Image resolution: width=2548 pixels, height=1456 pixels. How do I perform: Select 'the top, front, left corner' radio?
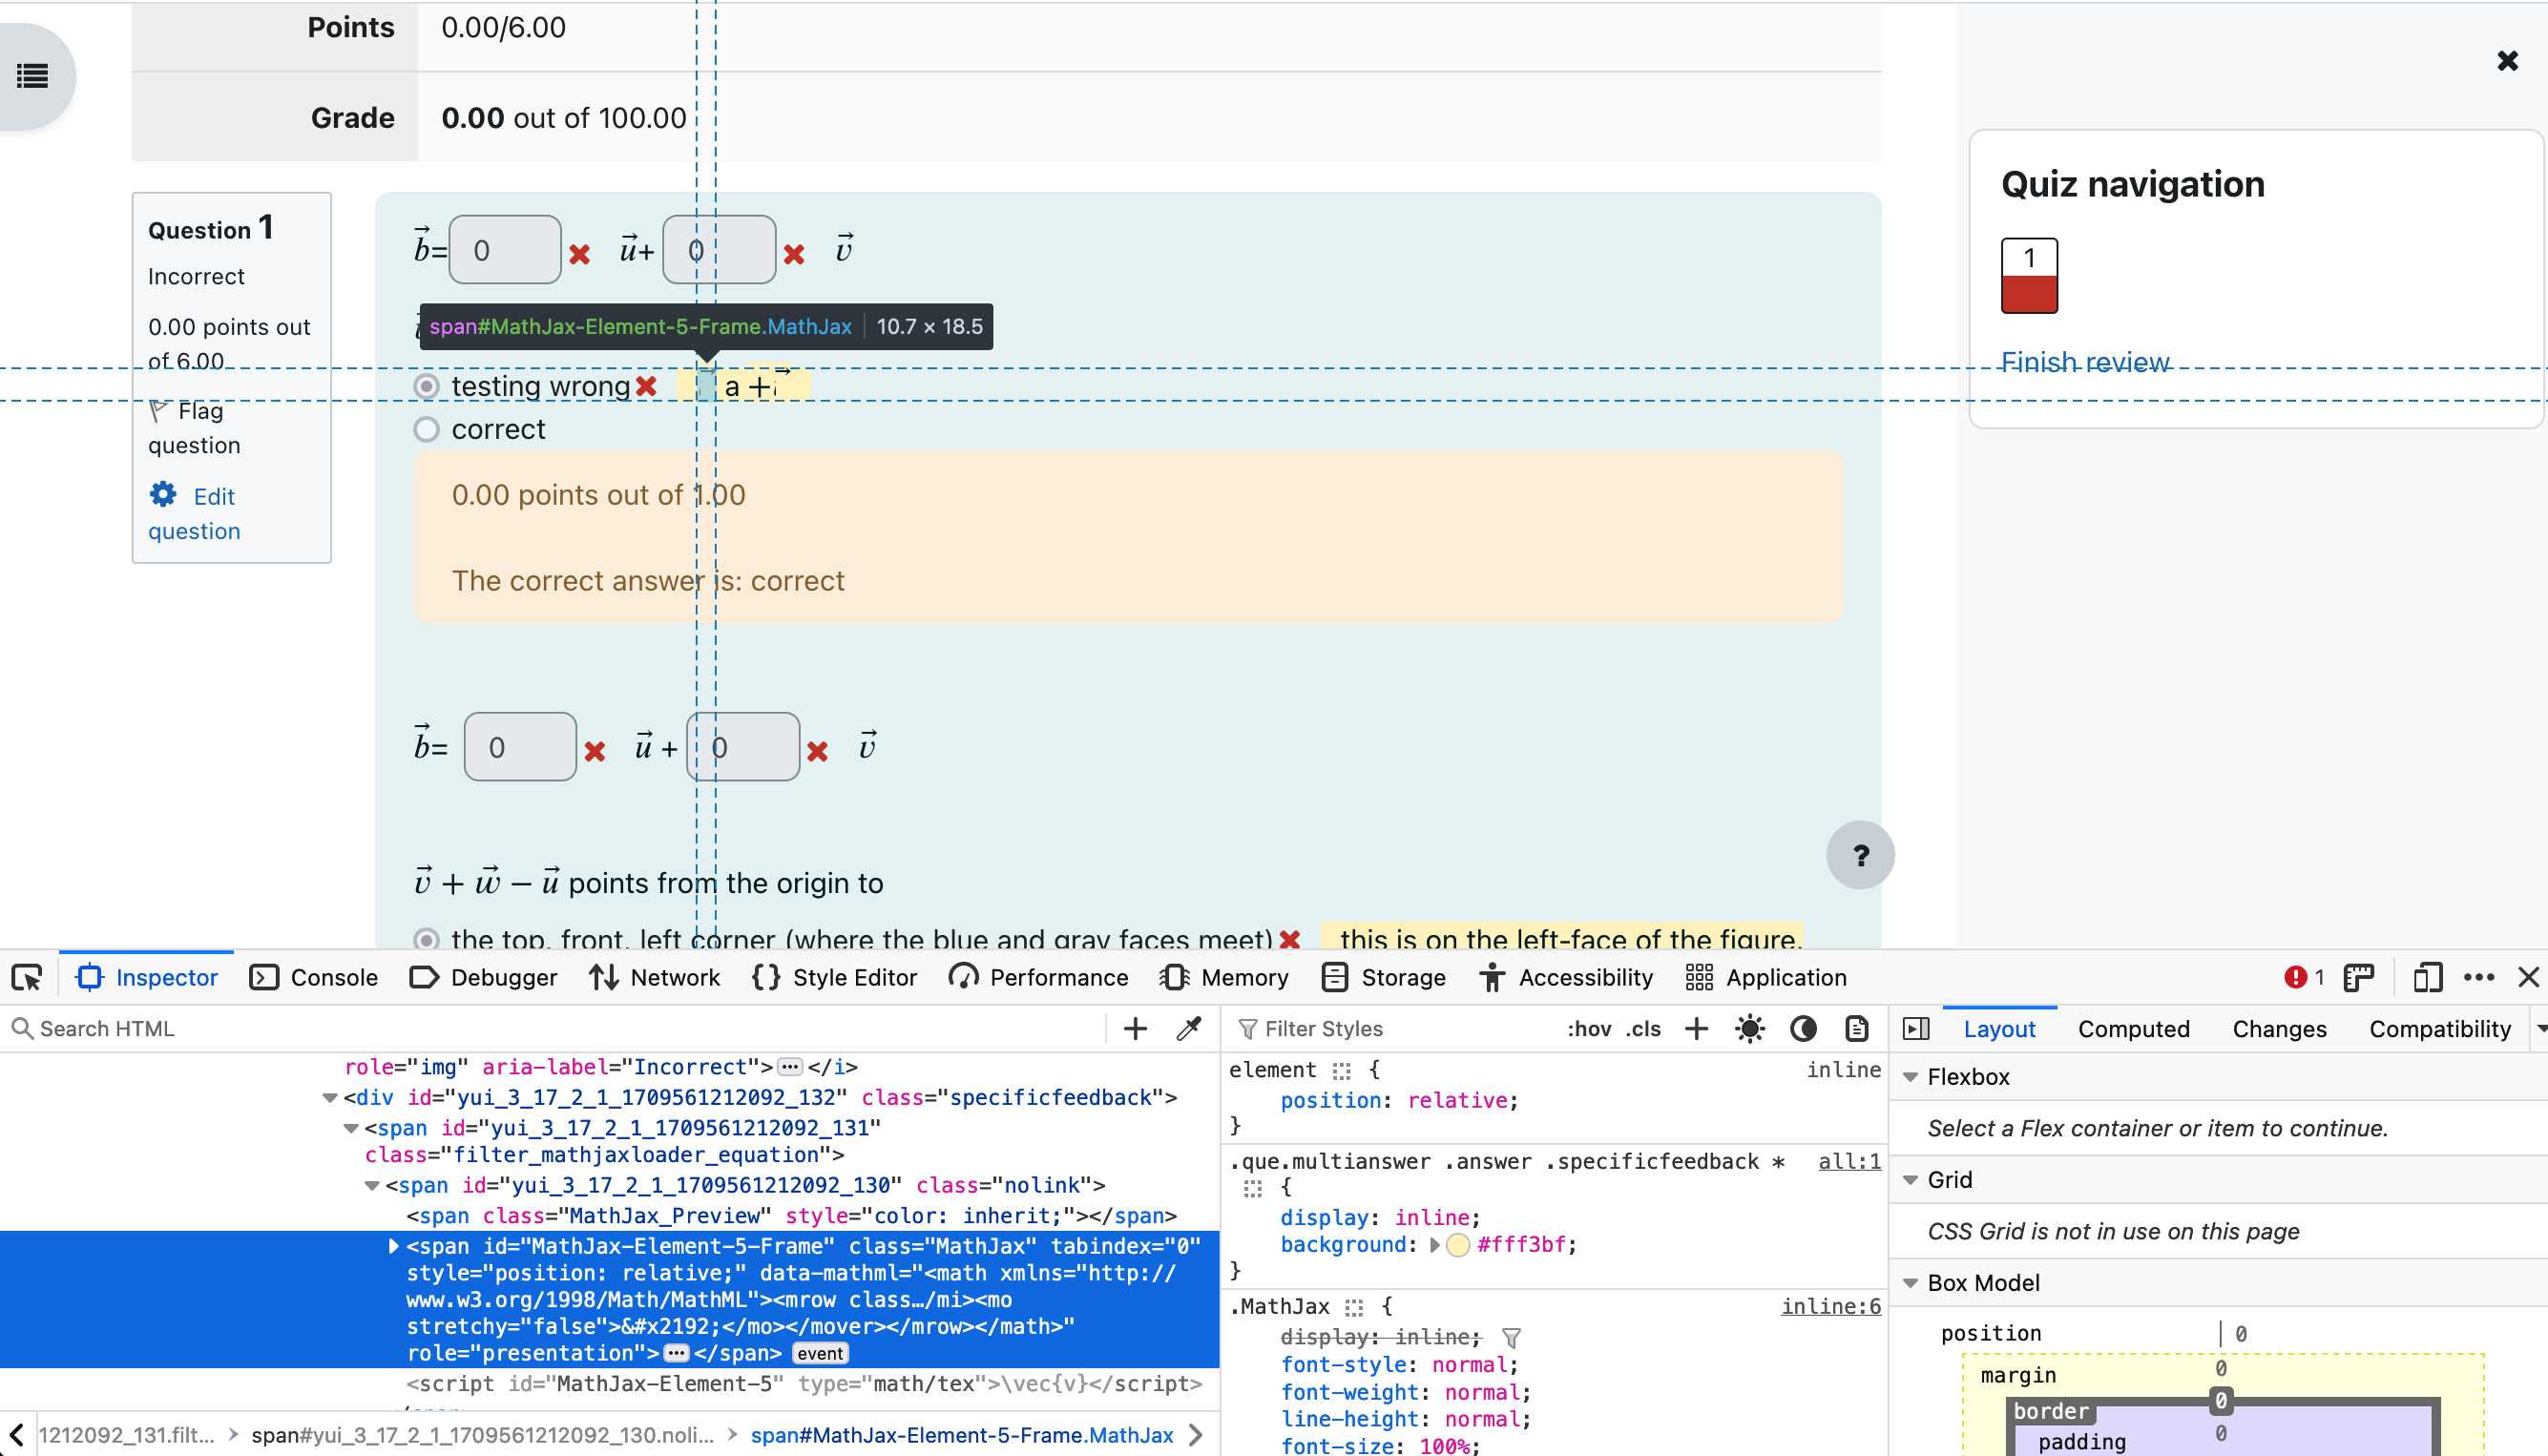(x=427, y=939)
